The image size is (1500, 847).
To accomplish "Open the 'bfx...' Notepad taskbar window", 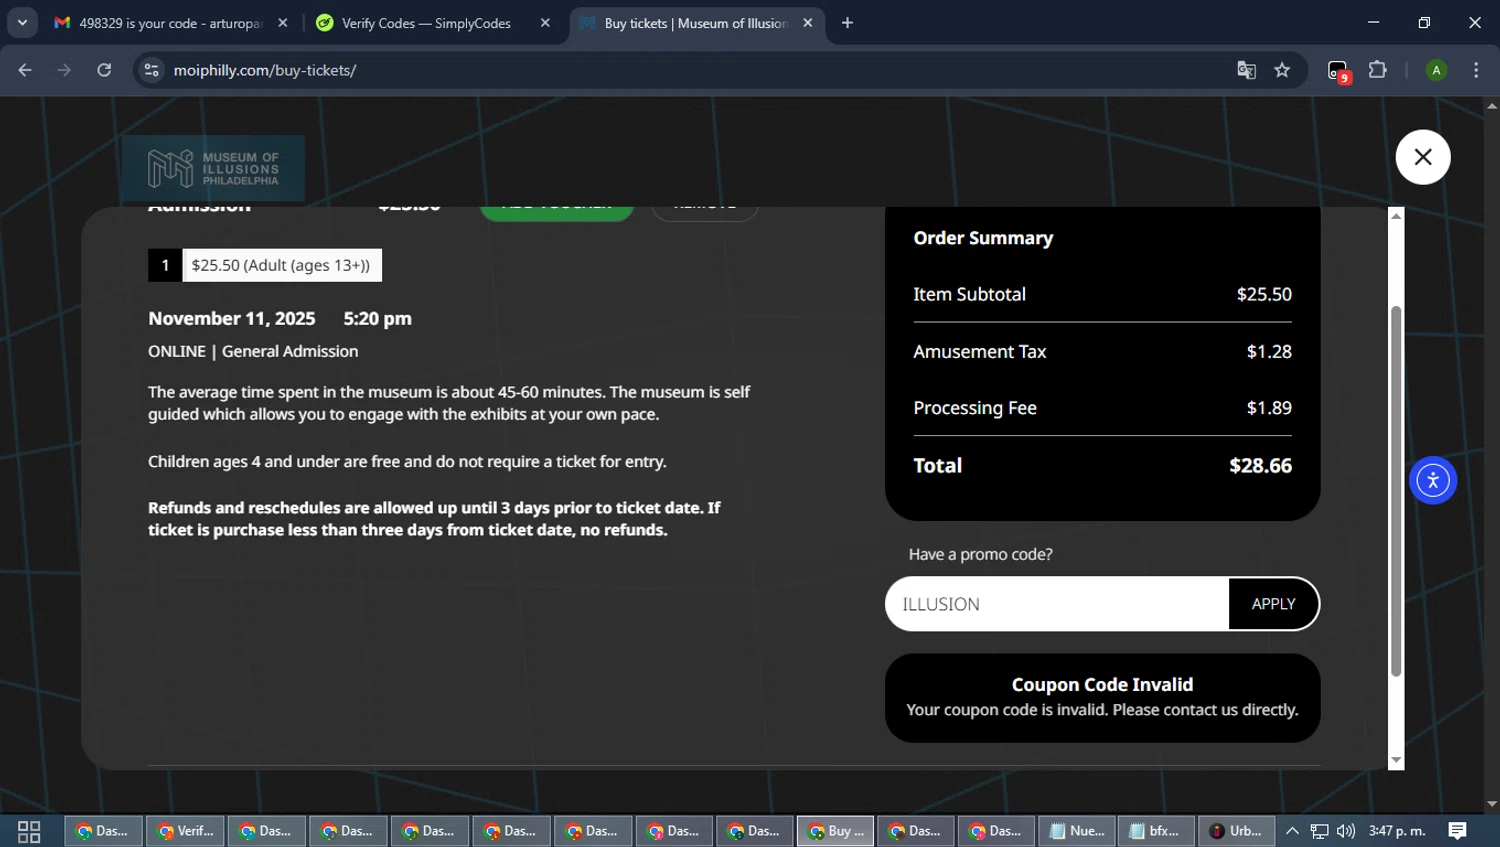I will pyautogui.click(x=1156, y=831).
